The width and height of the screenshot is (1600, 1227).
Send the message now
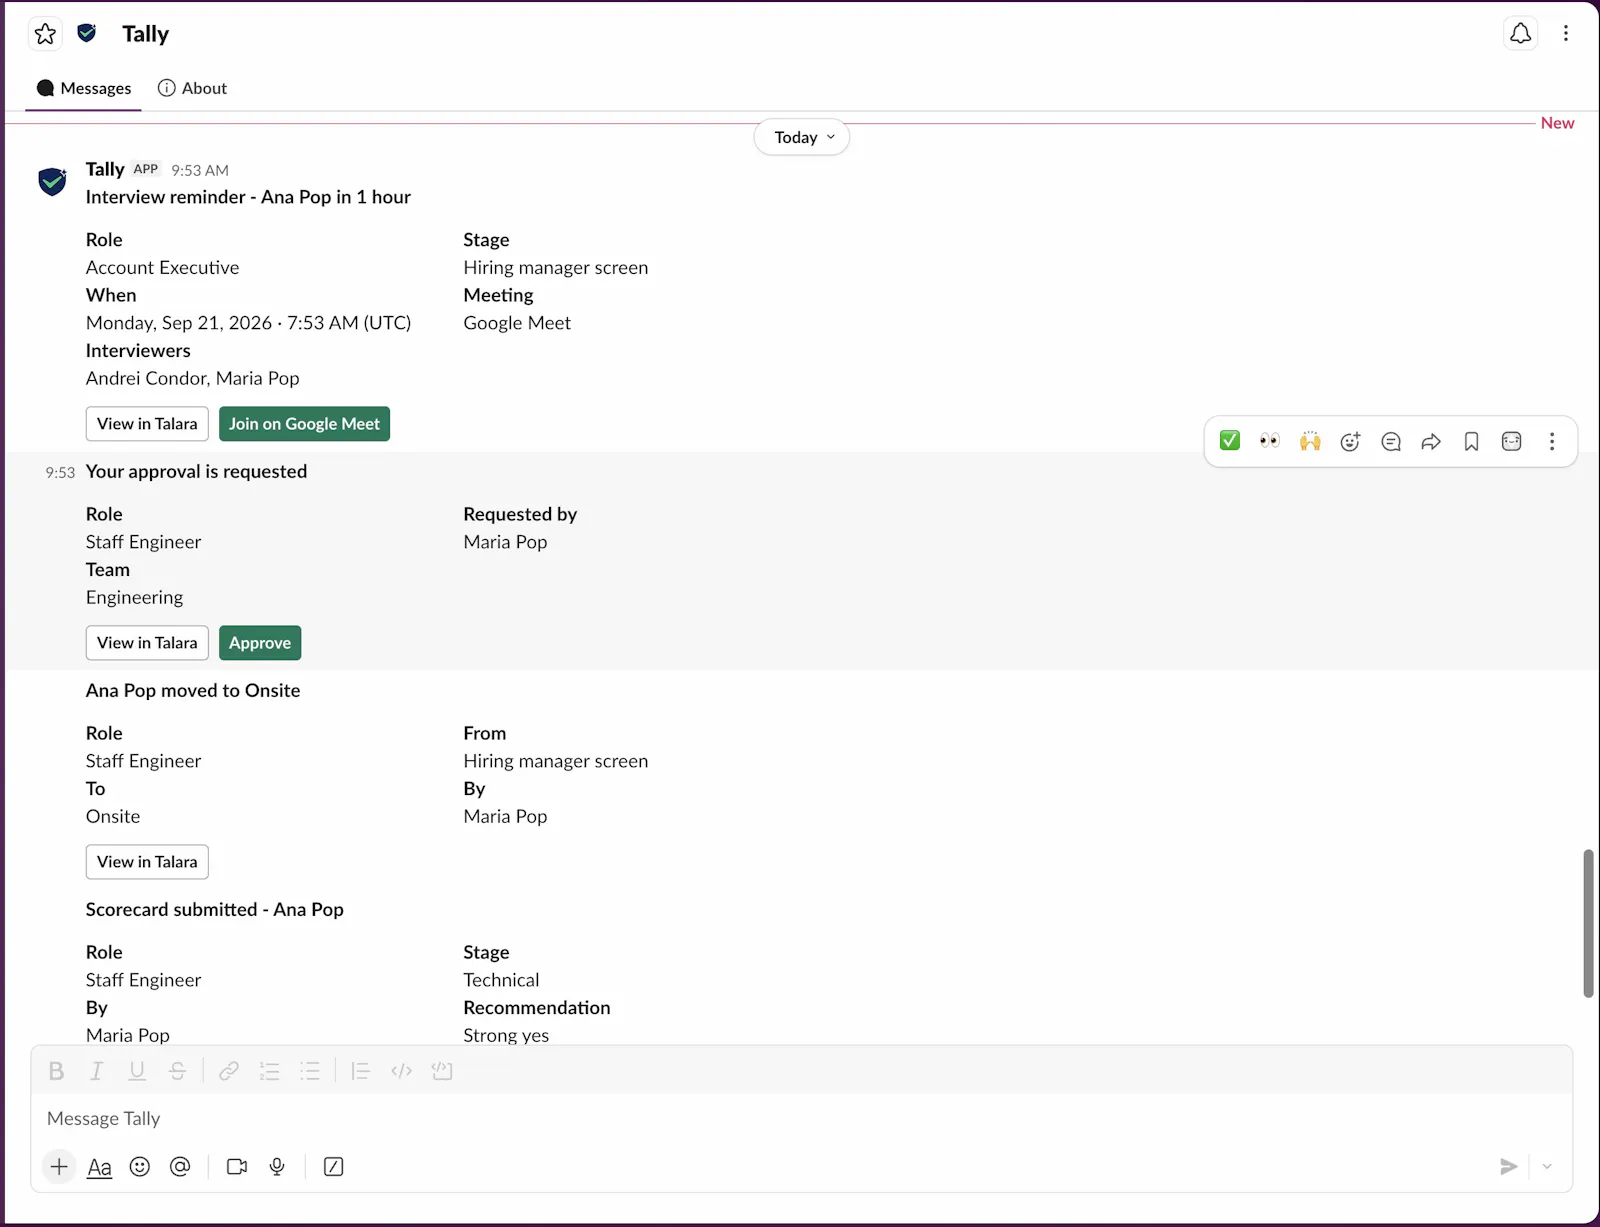[x=1509, y=1166]
